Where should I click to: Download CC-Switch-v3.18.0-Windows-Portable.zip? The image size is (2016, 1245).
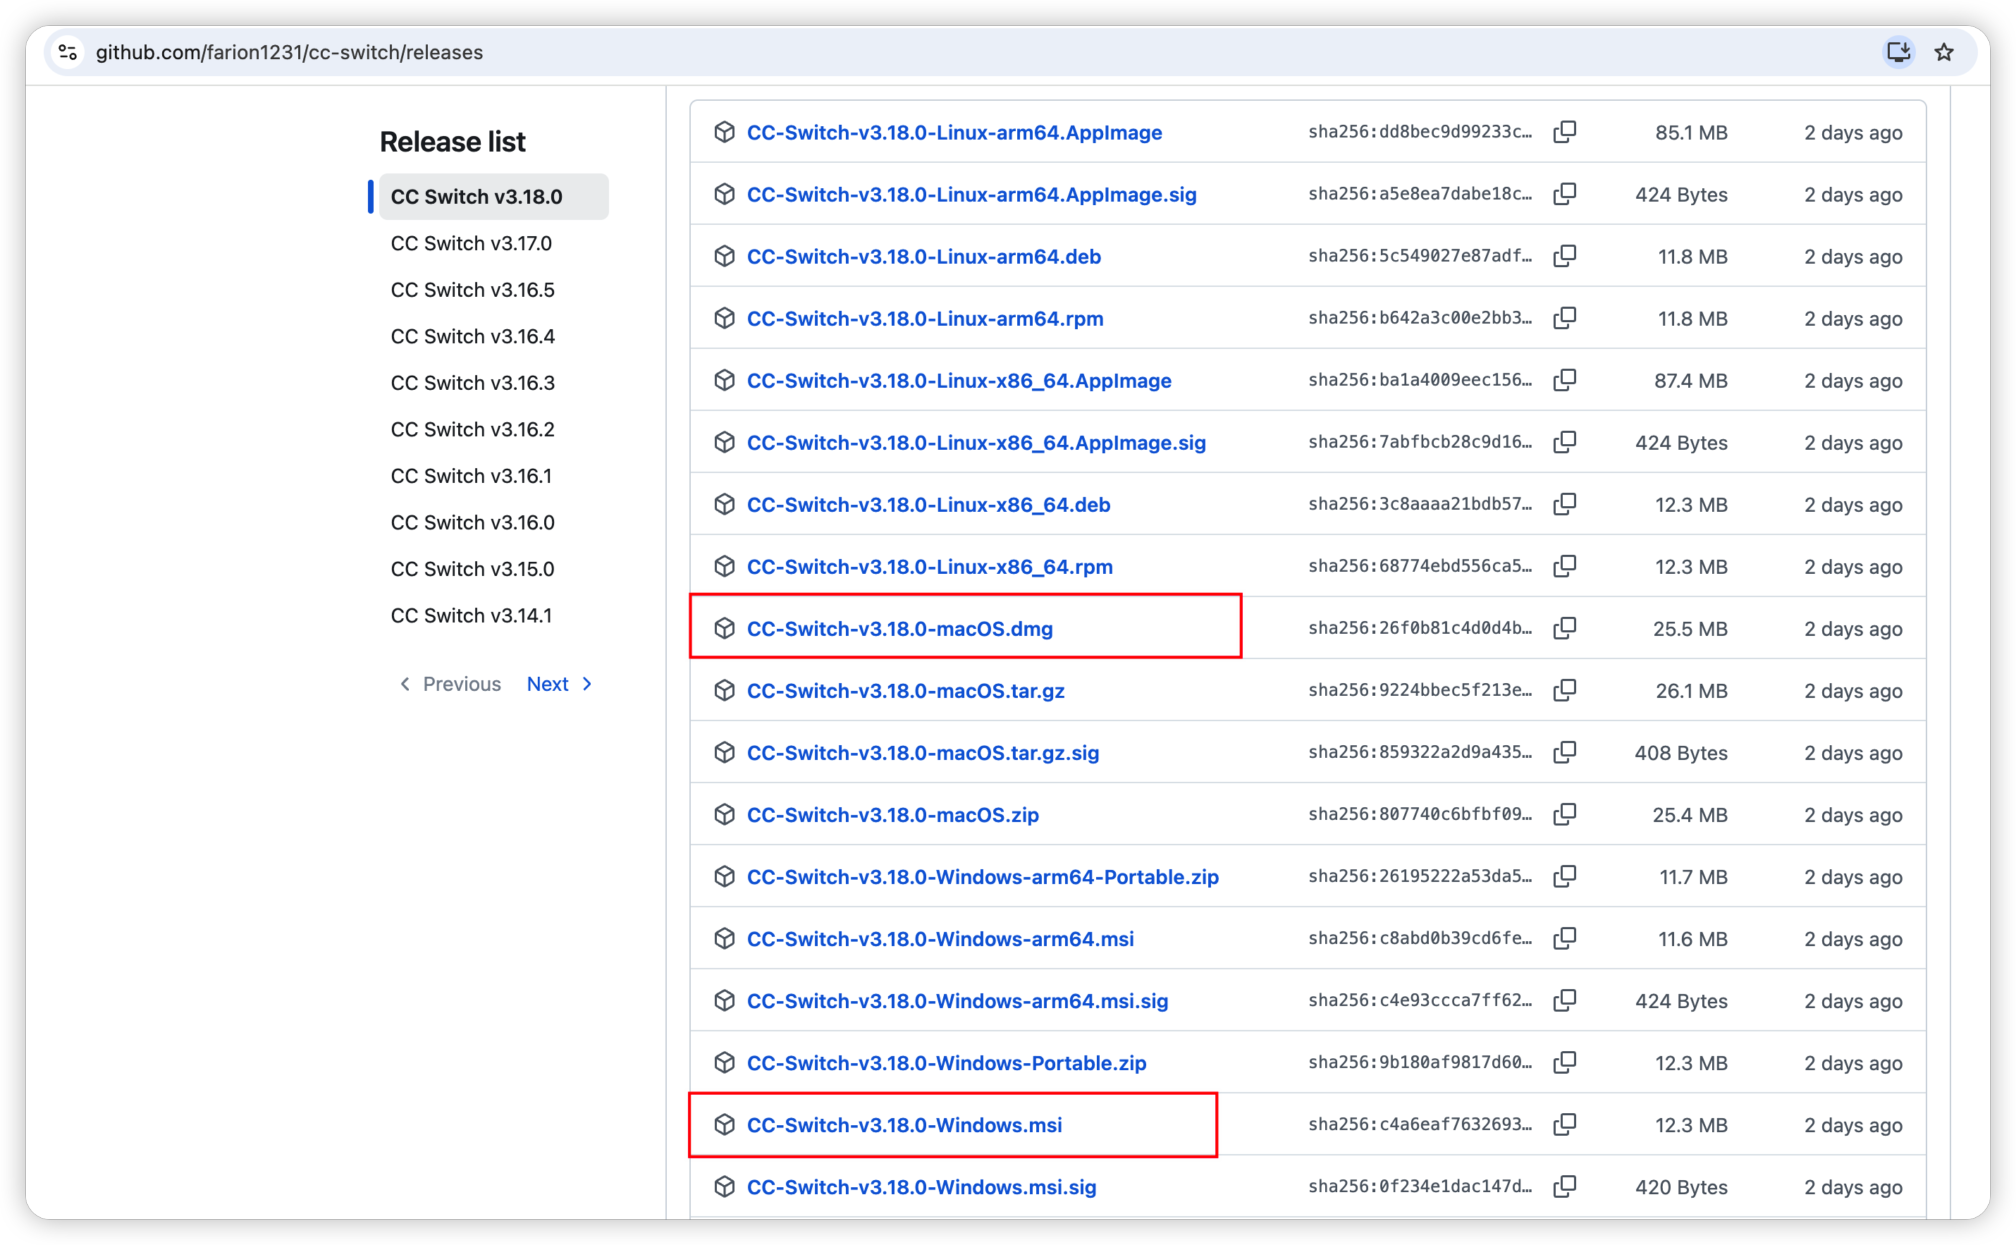point(947,1063)
